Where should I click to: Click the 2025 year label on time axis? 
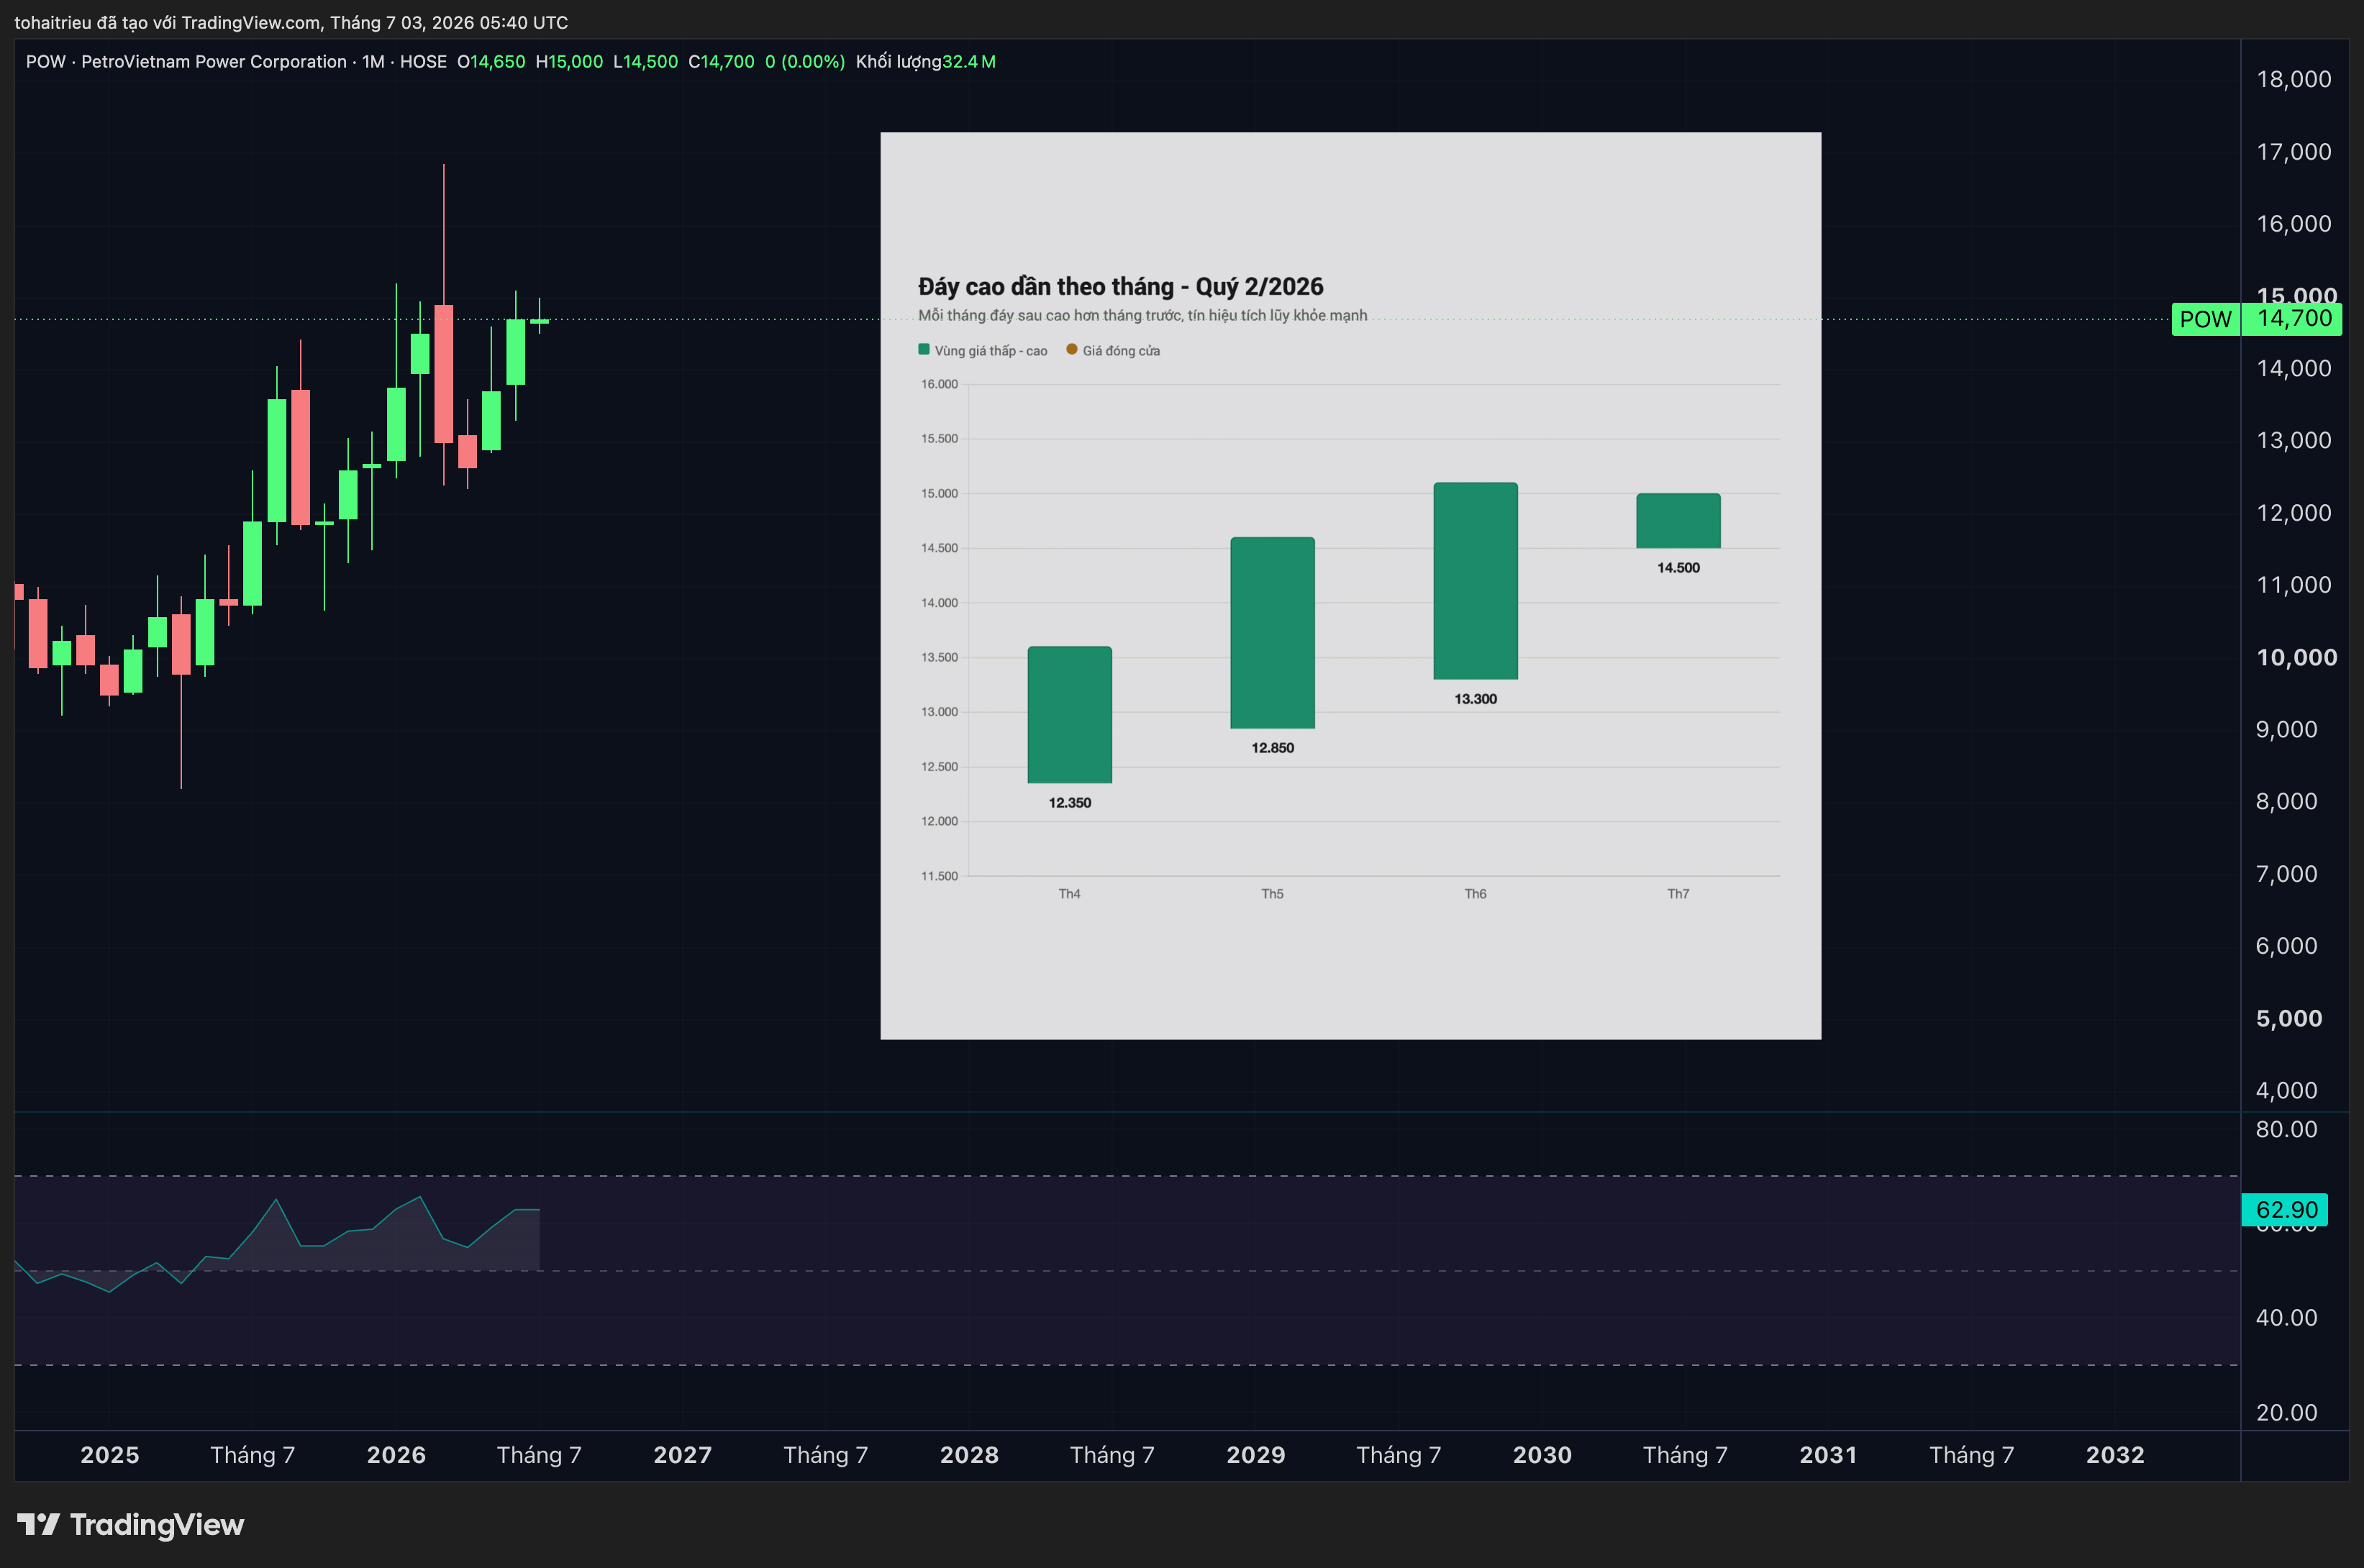pos(110,1455)
